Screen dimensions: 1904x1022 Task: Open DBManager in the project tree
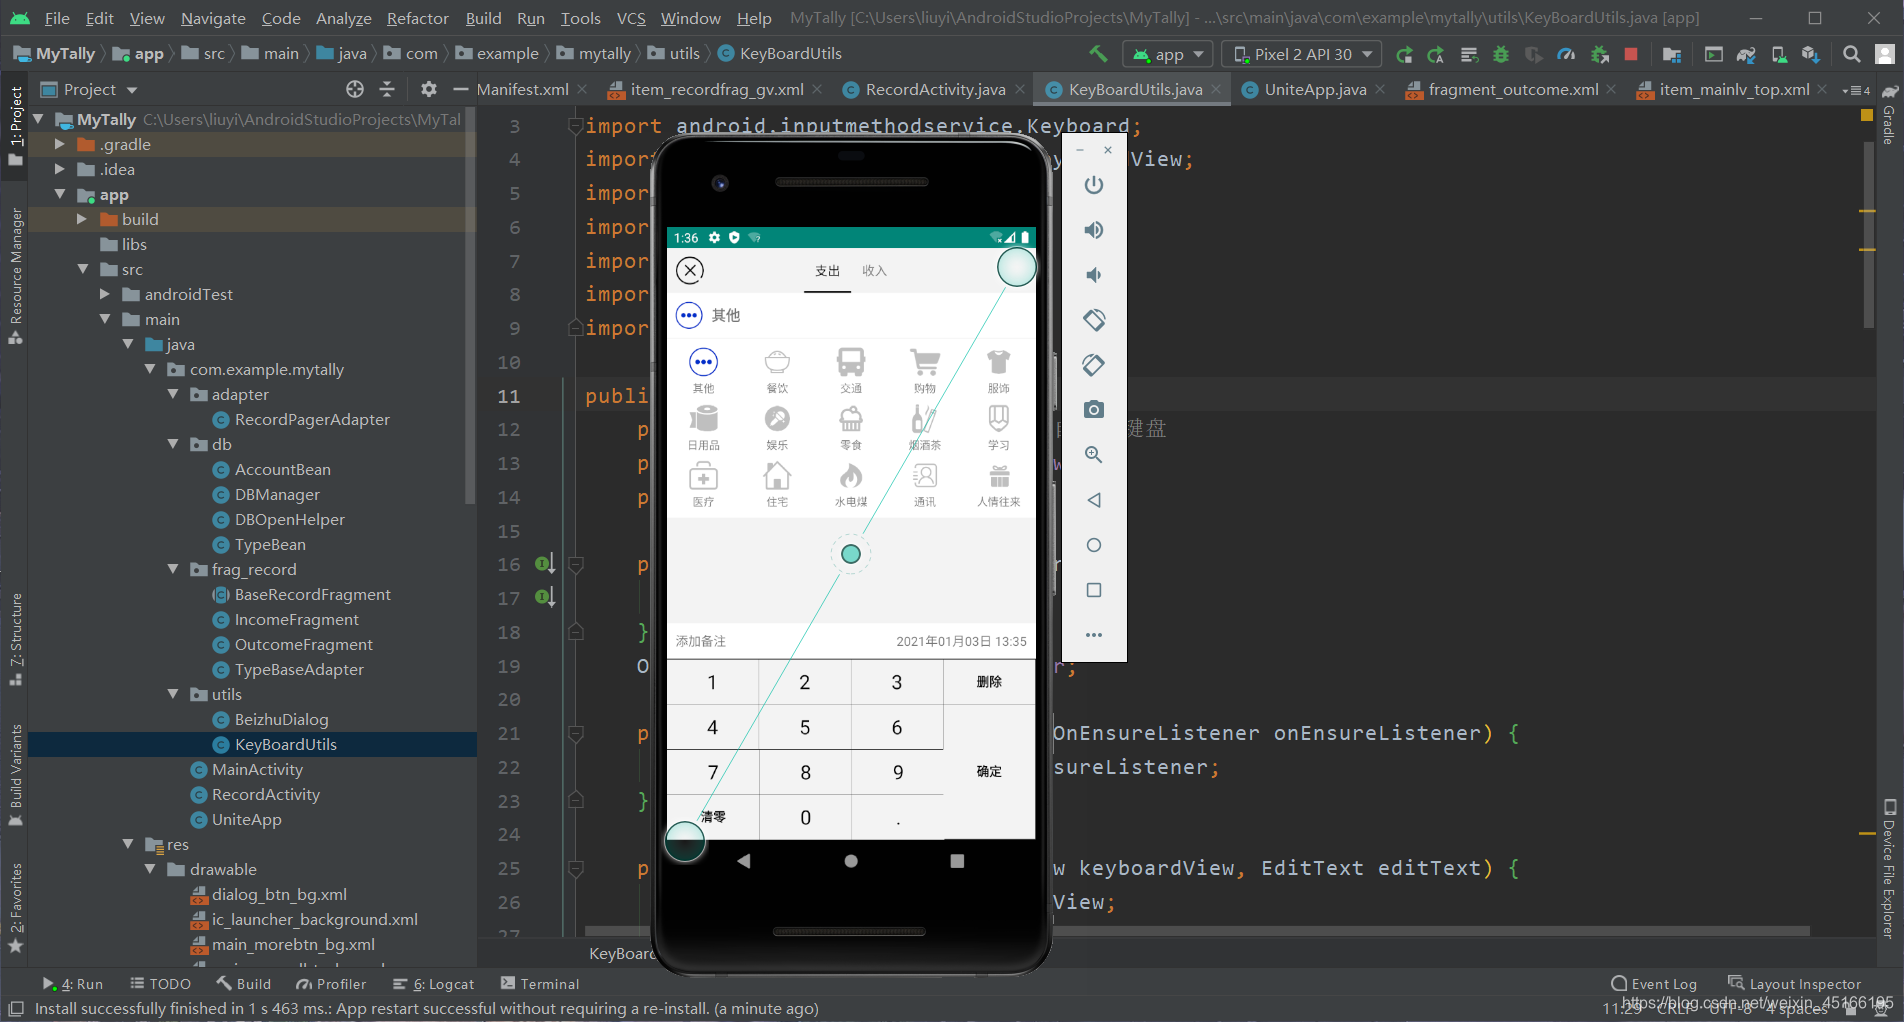click(x=277, y=494)
